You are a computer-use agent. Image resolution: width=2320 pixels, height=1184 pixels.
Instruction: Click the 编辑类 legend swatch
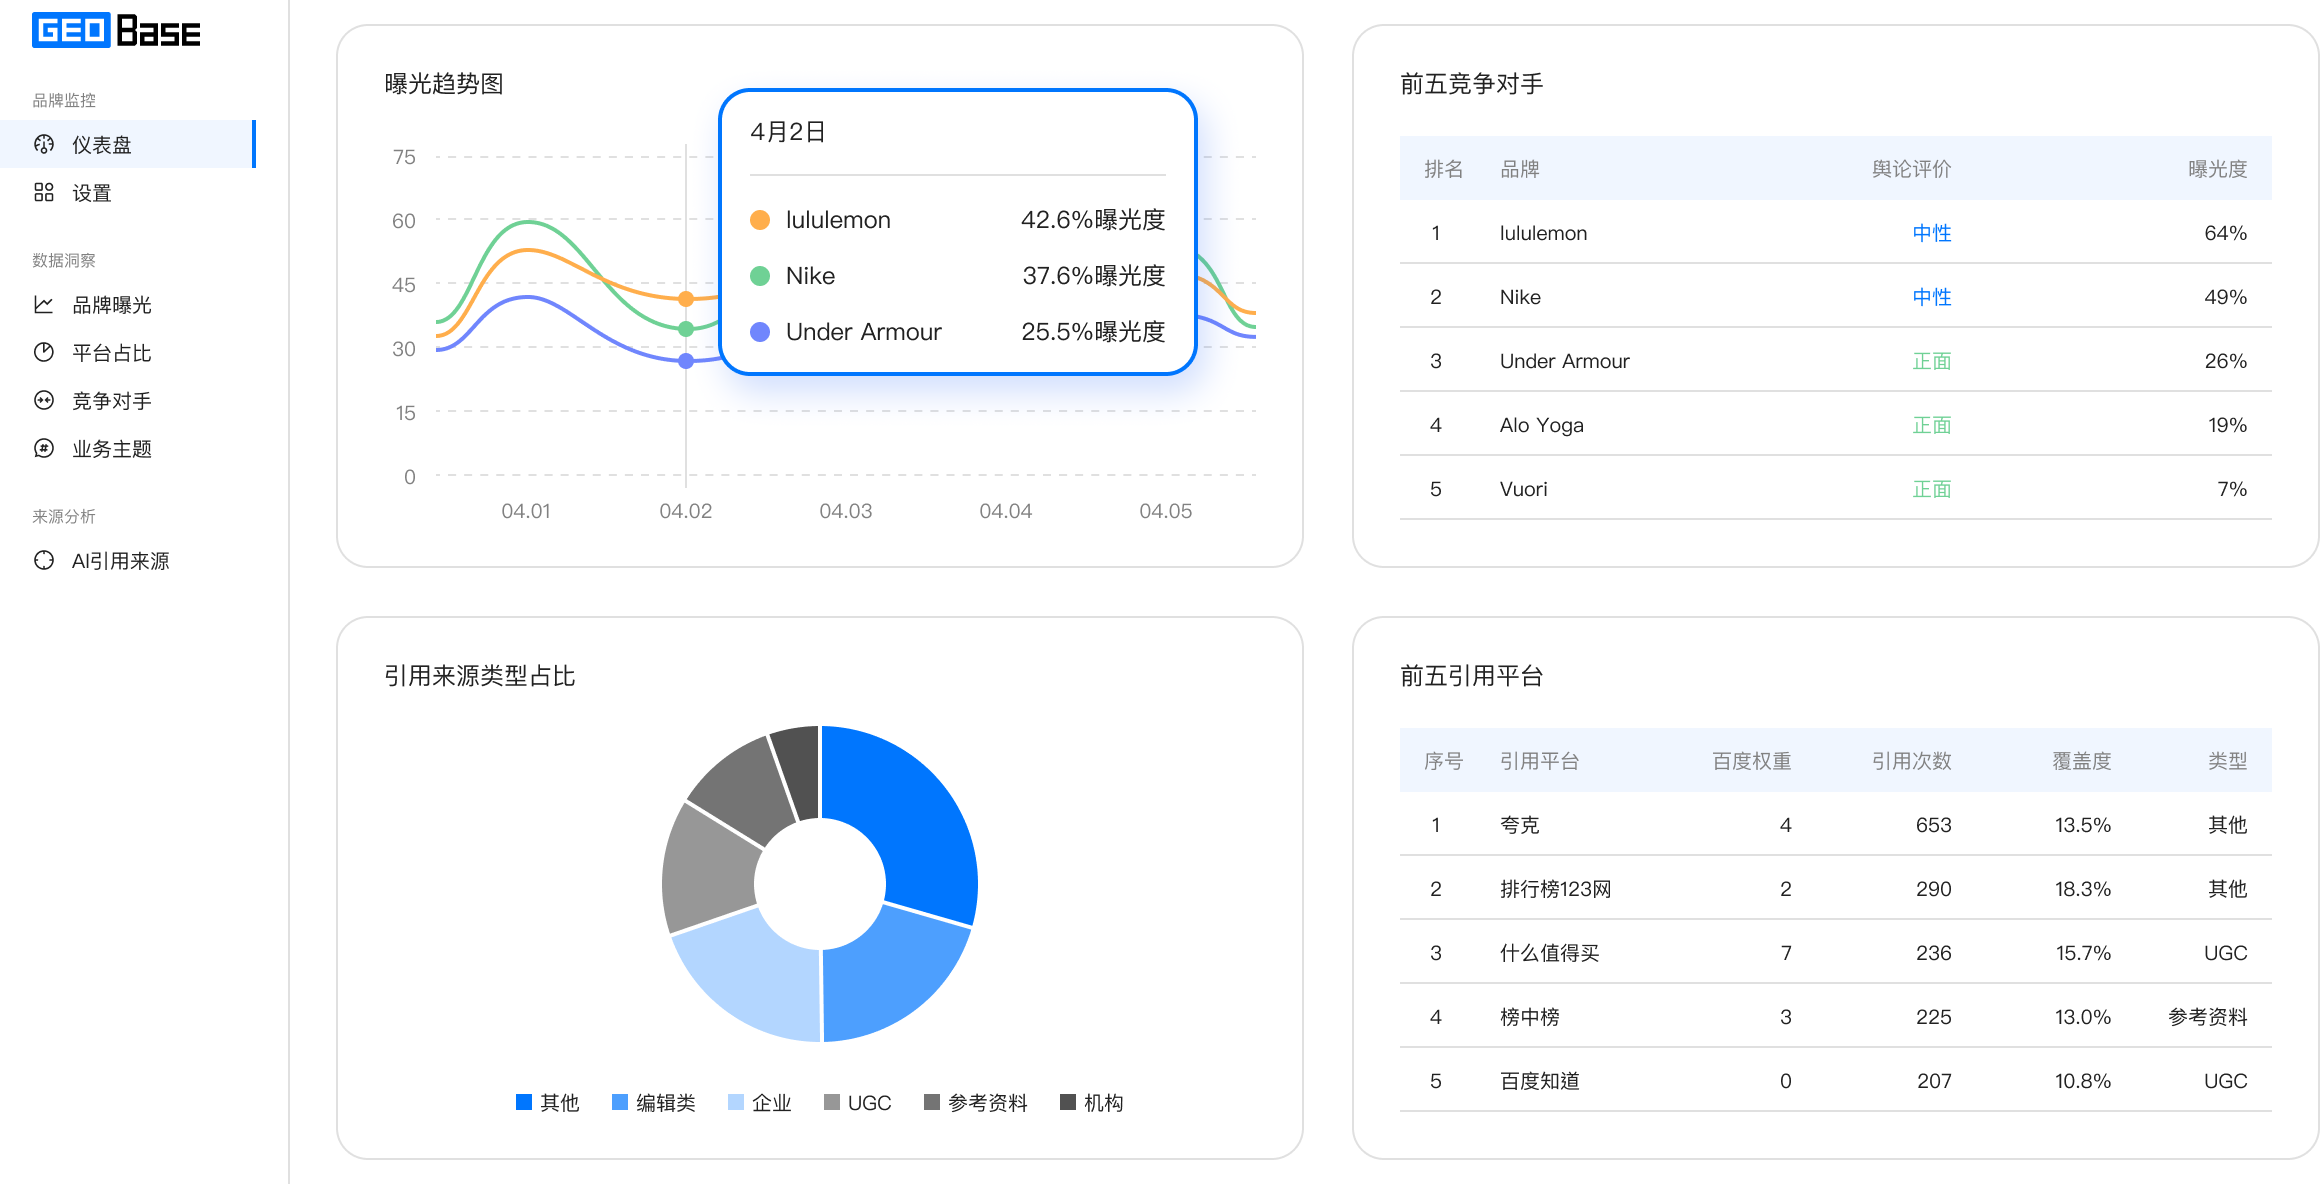[x=620, y=1102]
